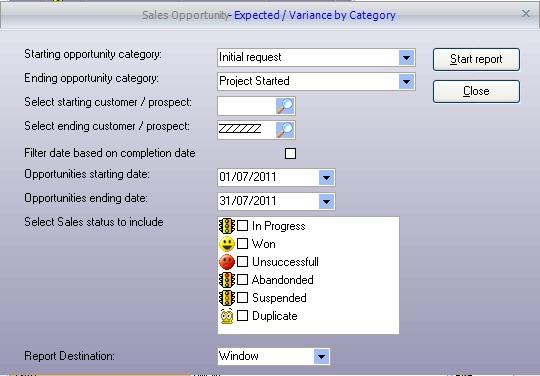Click the Unsuccessfull status label
The image size is (540, 376).
(285, 262)
